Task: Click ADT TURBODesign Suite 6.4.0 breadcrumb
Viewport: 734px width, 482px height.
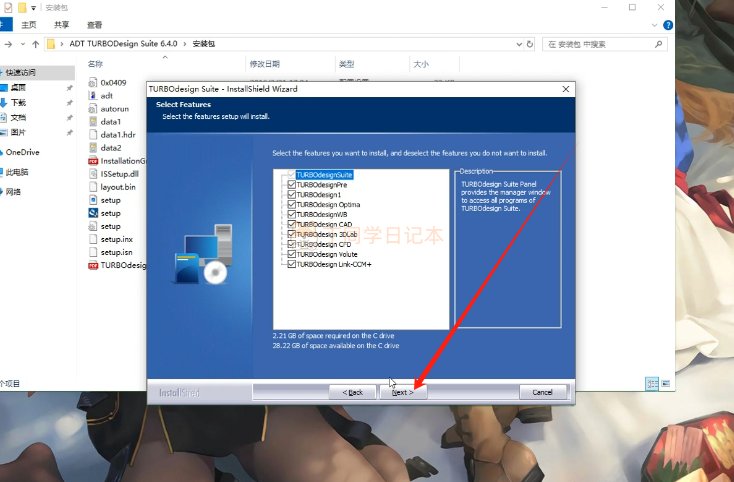Action: point(123,44)
